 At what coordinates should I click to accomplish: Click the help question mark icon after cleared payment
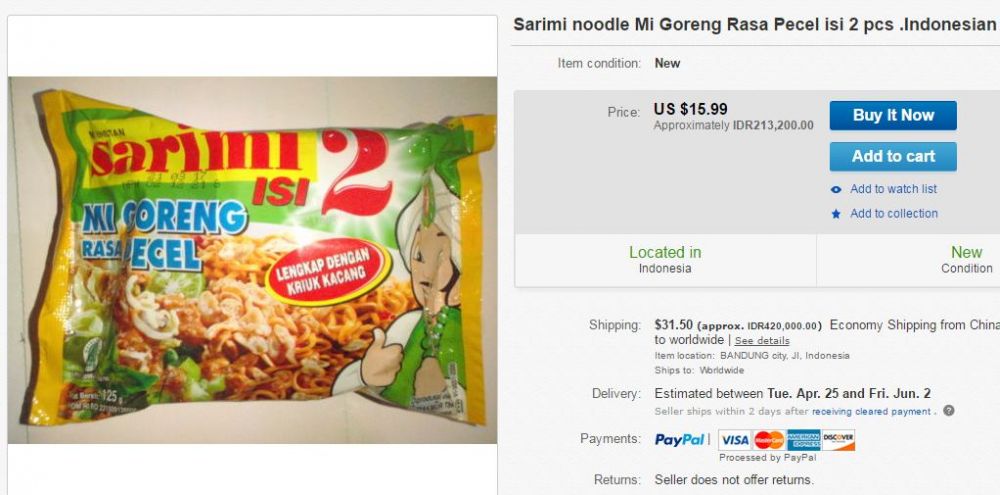coord(949,411)
